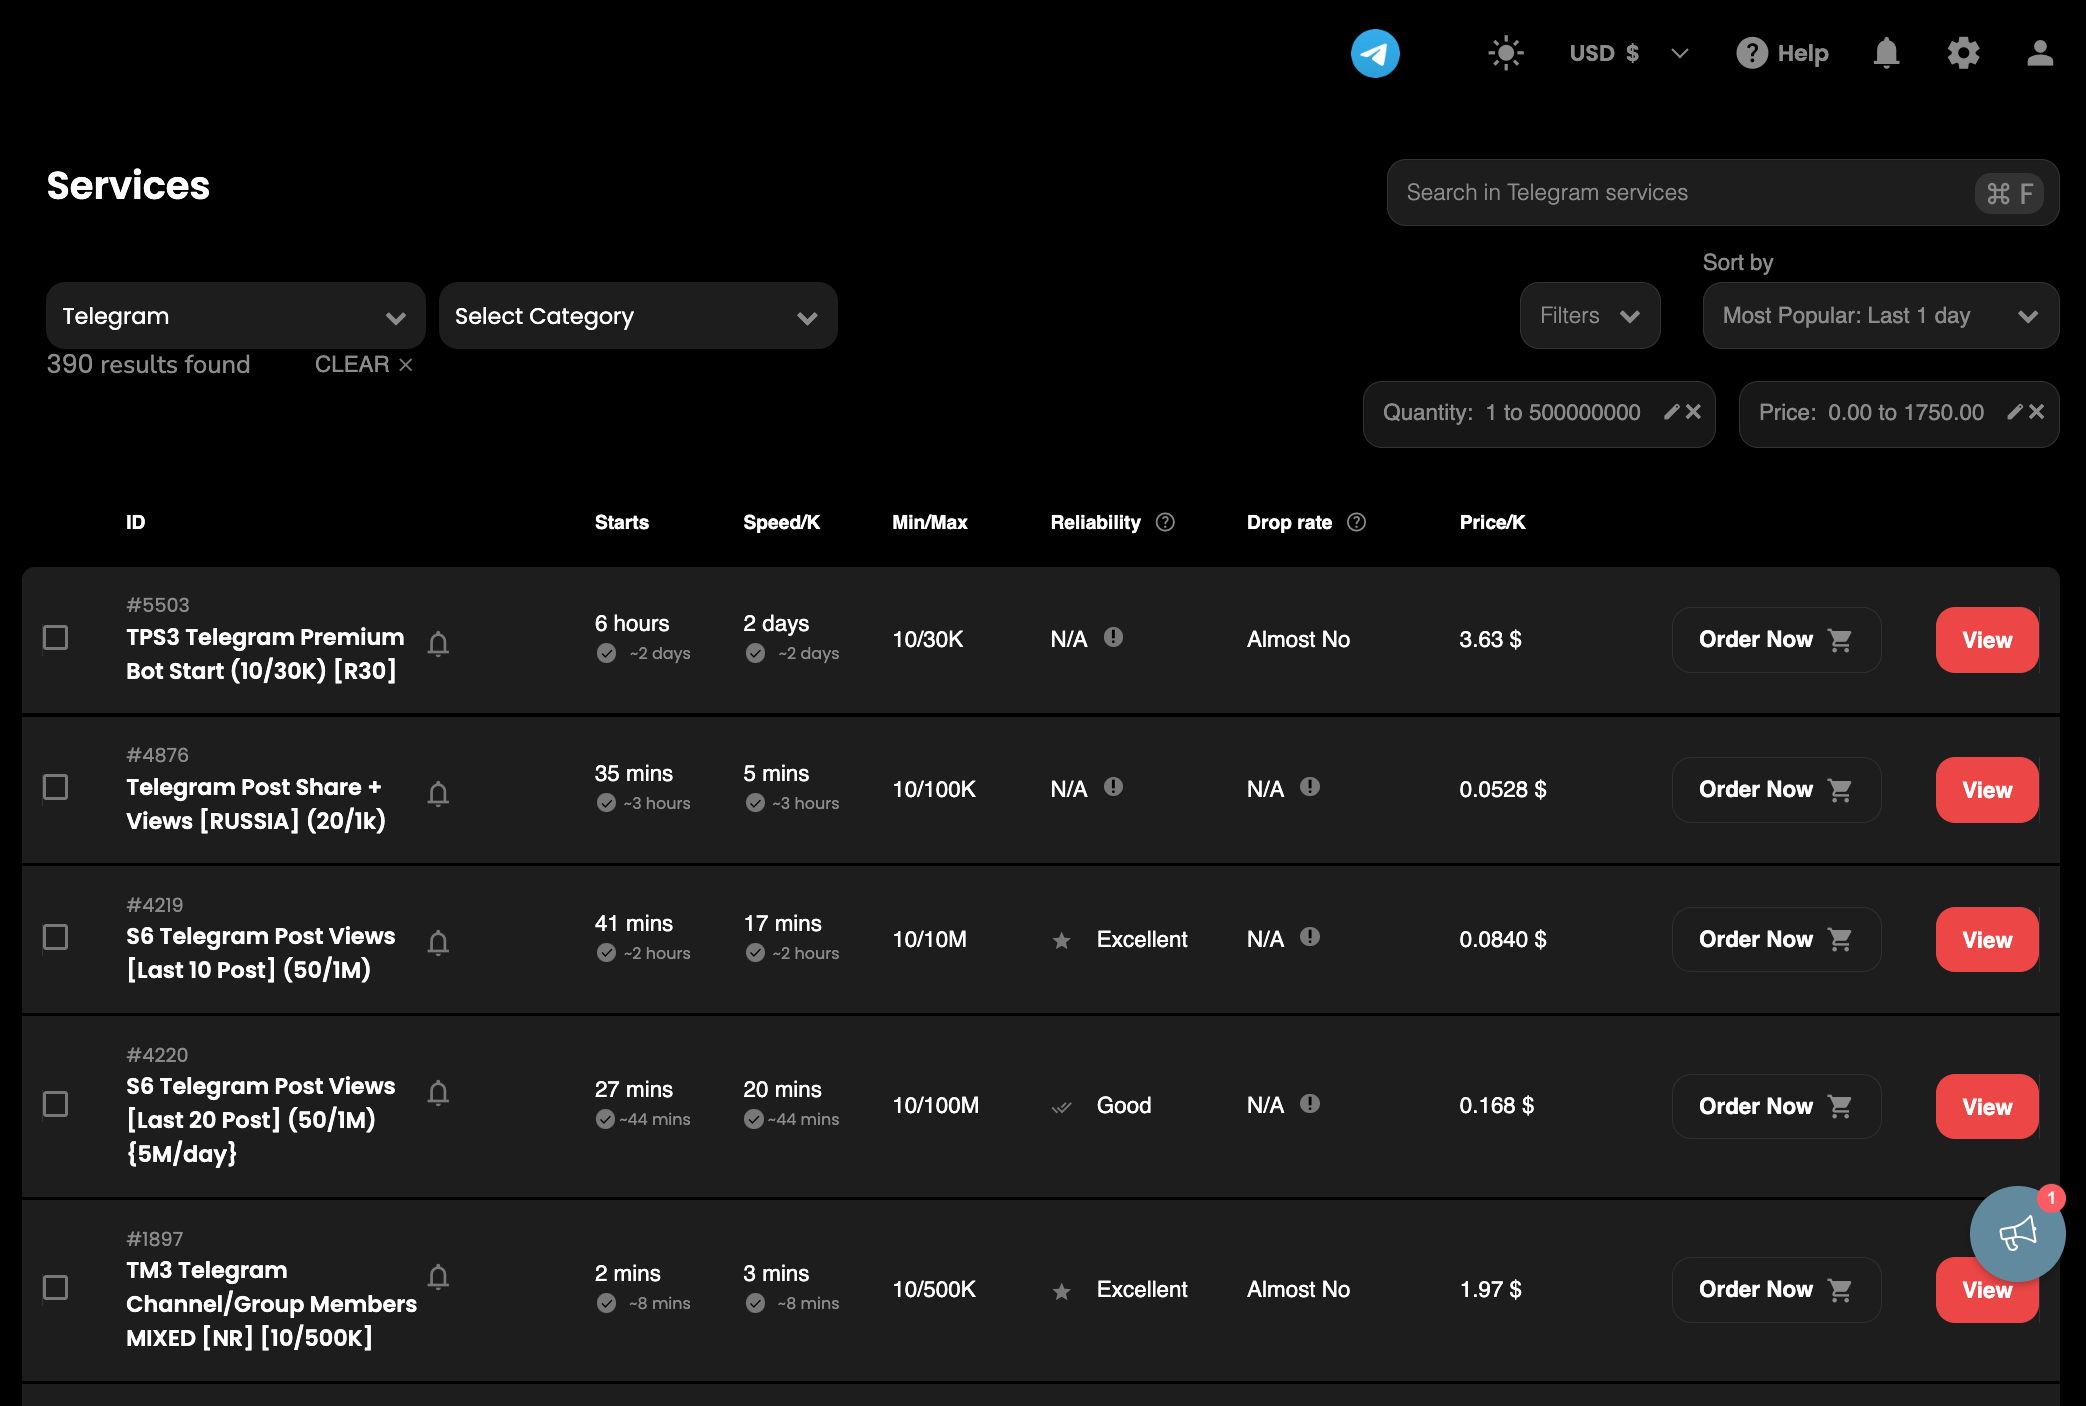View details of service #5503
Screen dimensions: 2086x1406
pos(1987,640)
